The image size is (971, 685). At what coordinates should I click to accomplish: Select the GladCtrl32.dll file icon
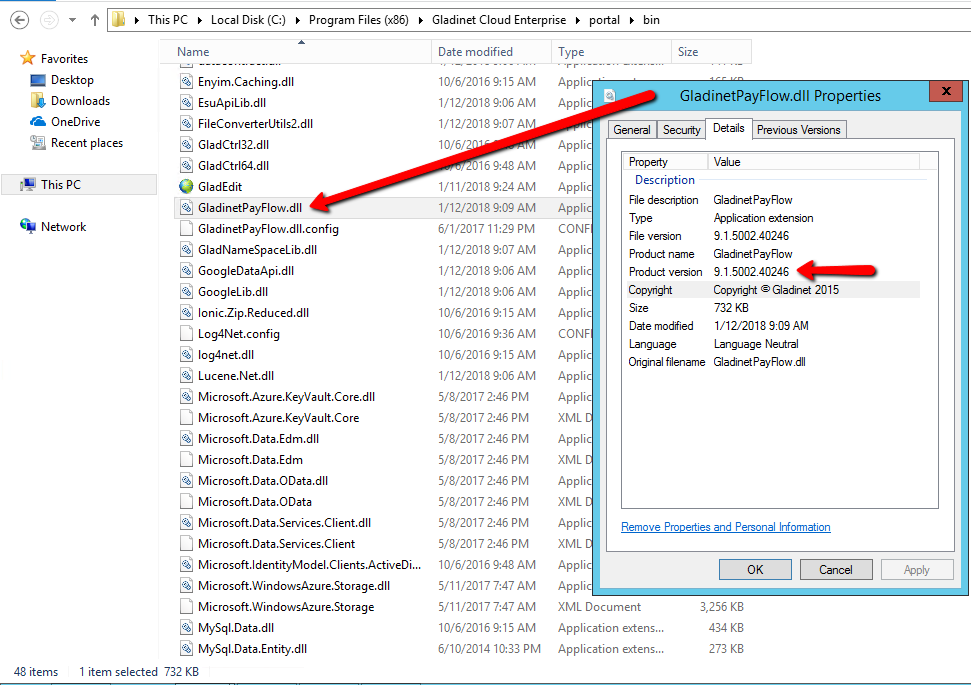tap(186, 145)
